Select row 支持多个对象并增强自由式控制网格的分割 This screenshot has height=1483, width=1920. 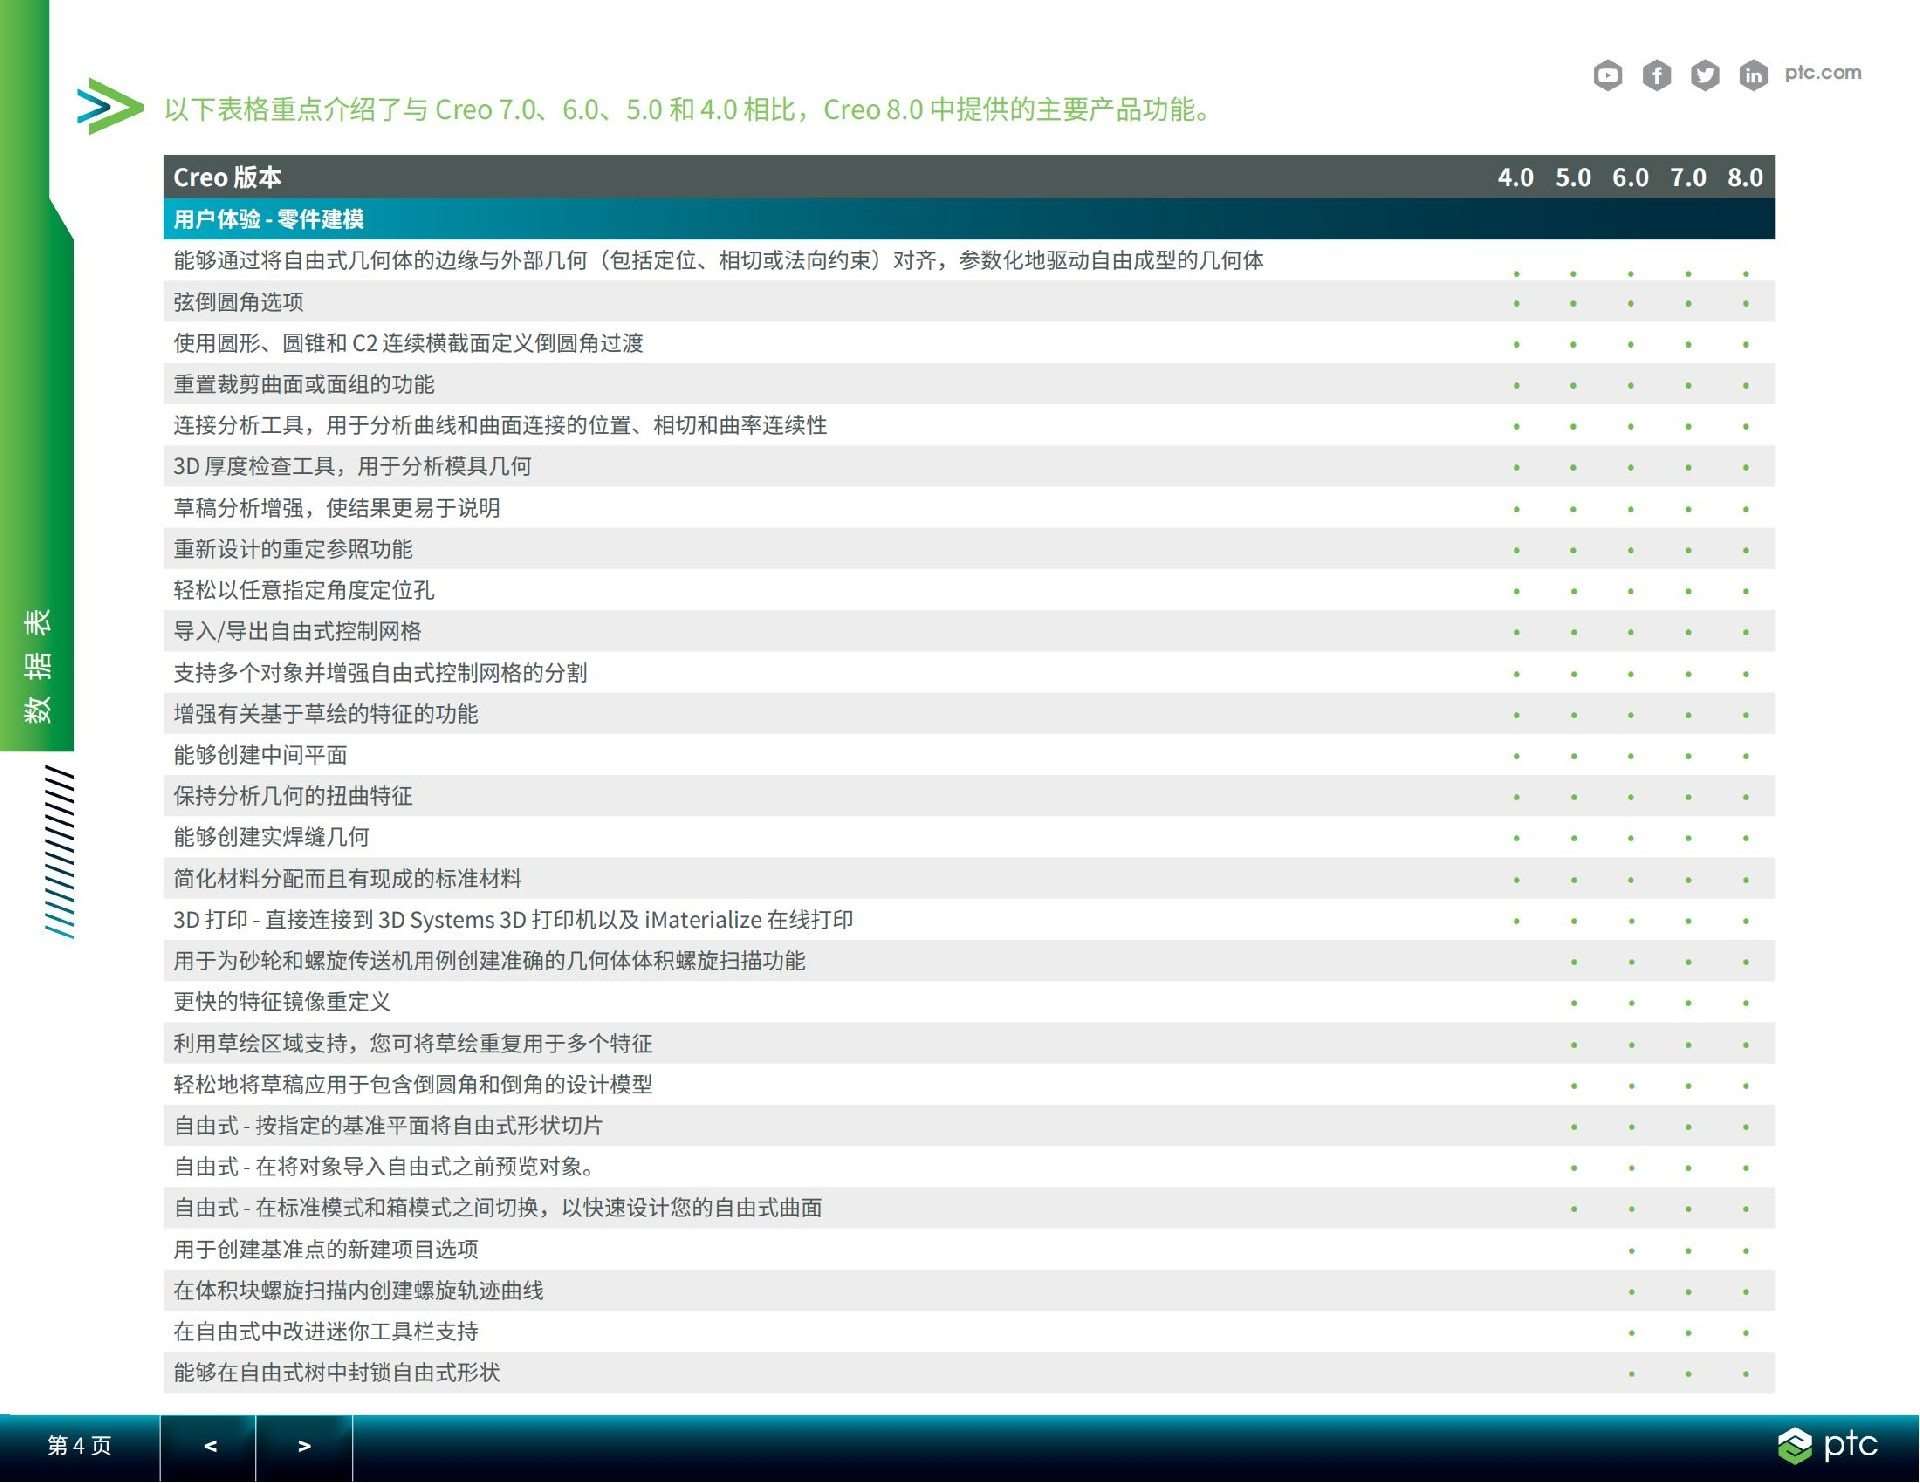click(x=969, y=673)
